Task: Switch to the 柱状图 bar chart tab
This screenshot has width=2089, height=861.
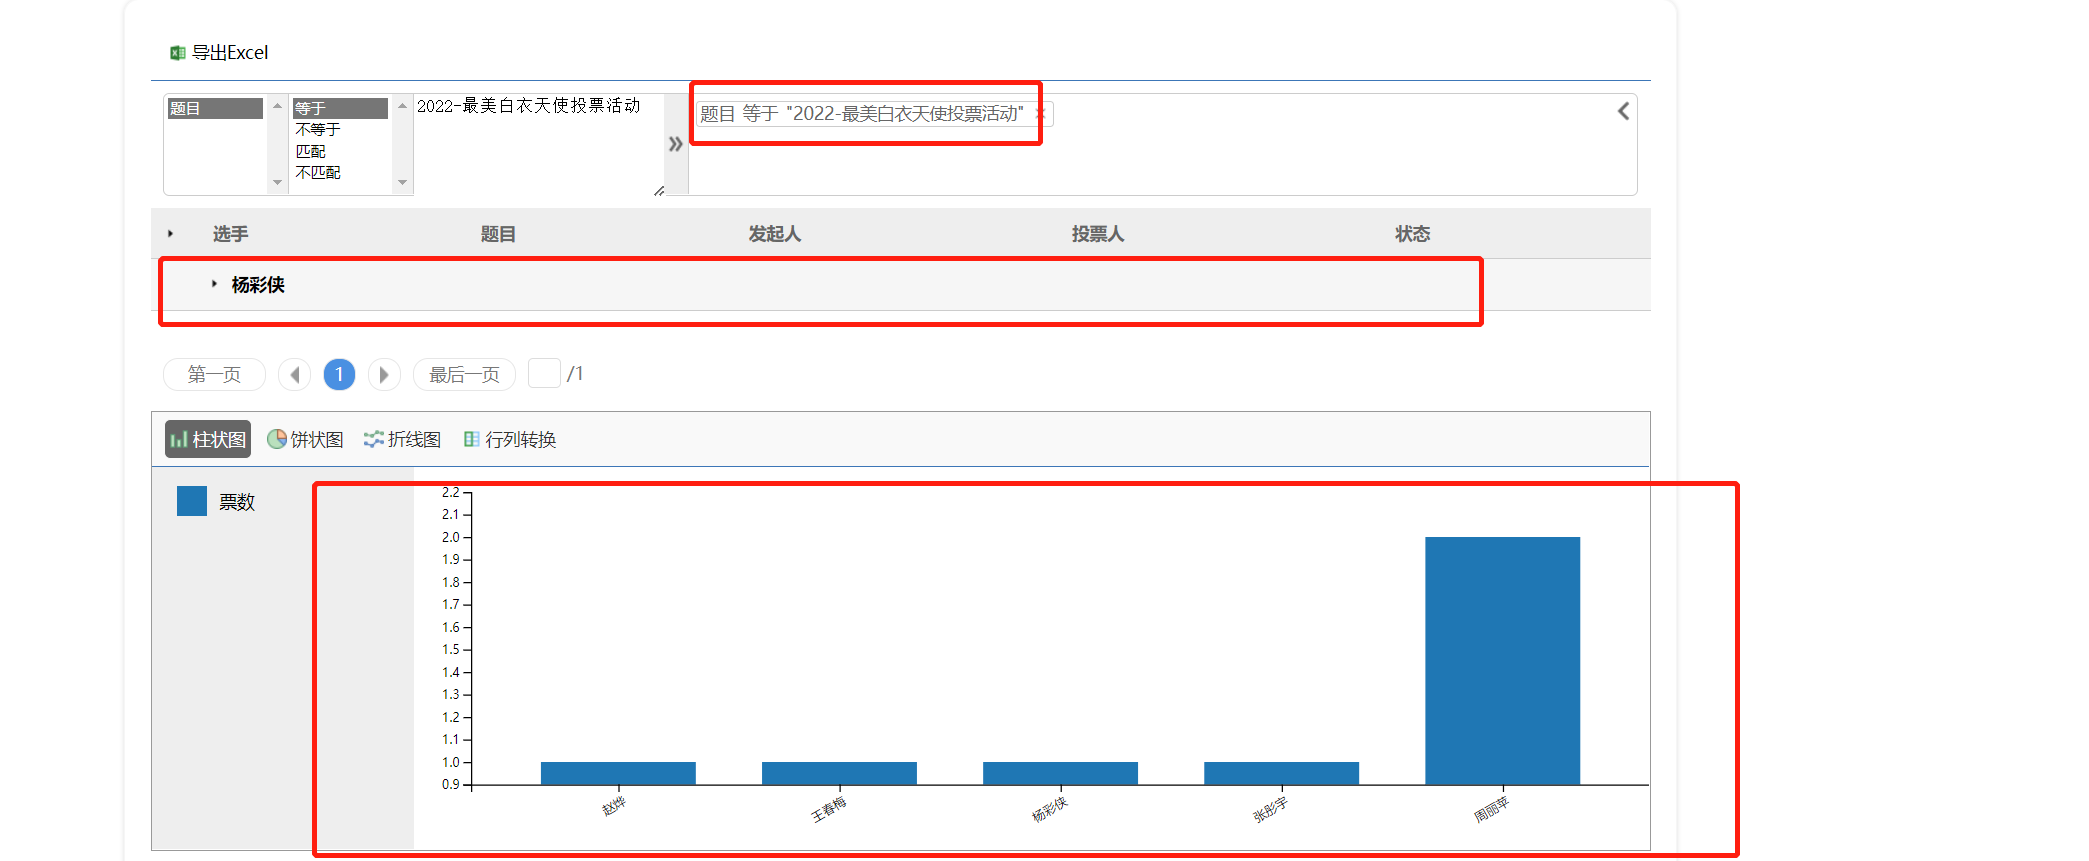Action: [x=208, y=439]
